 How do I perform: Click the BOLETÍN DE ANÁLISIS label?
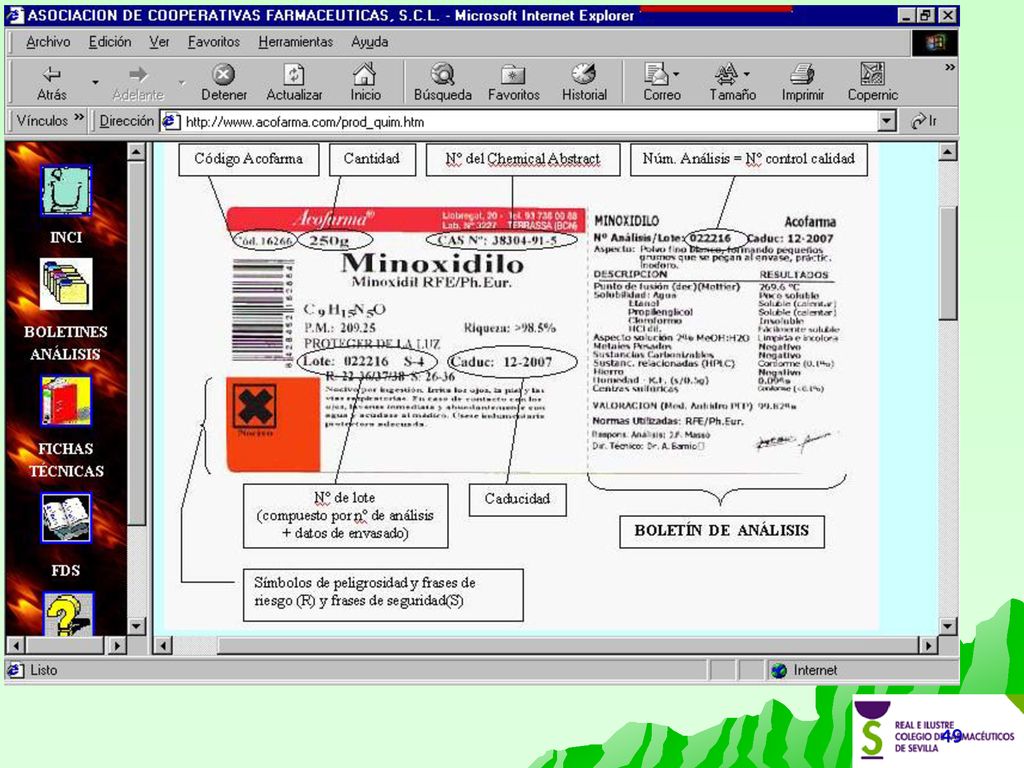click(722, 531)
